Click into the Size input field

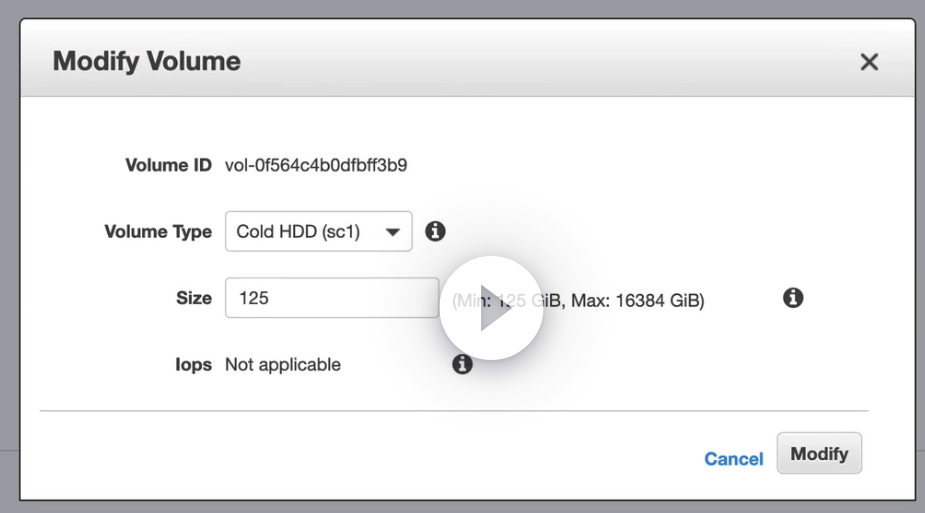(331, 298)
